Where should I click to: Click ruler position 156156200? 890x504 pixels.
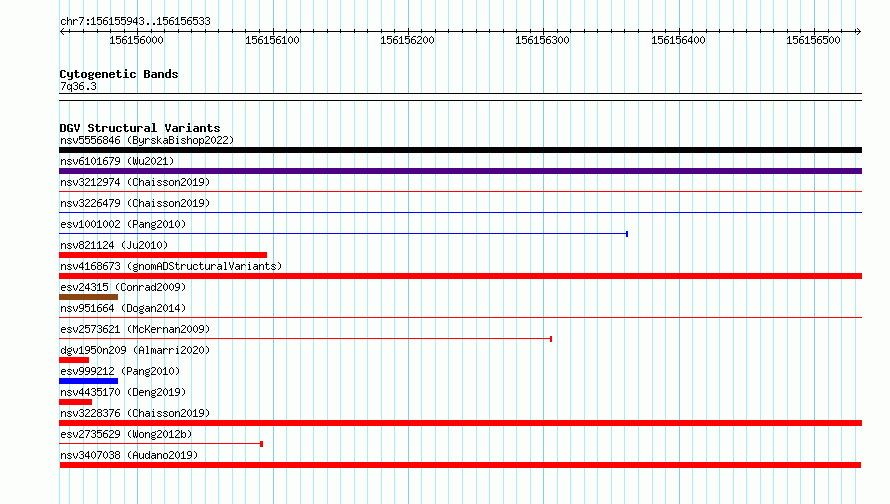click(x=408, y=40)
